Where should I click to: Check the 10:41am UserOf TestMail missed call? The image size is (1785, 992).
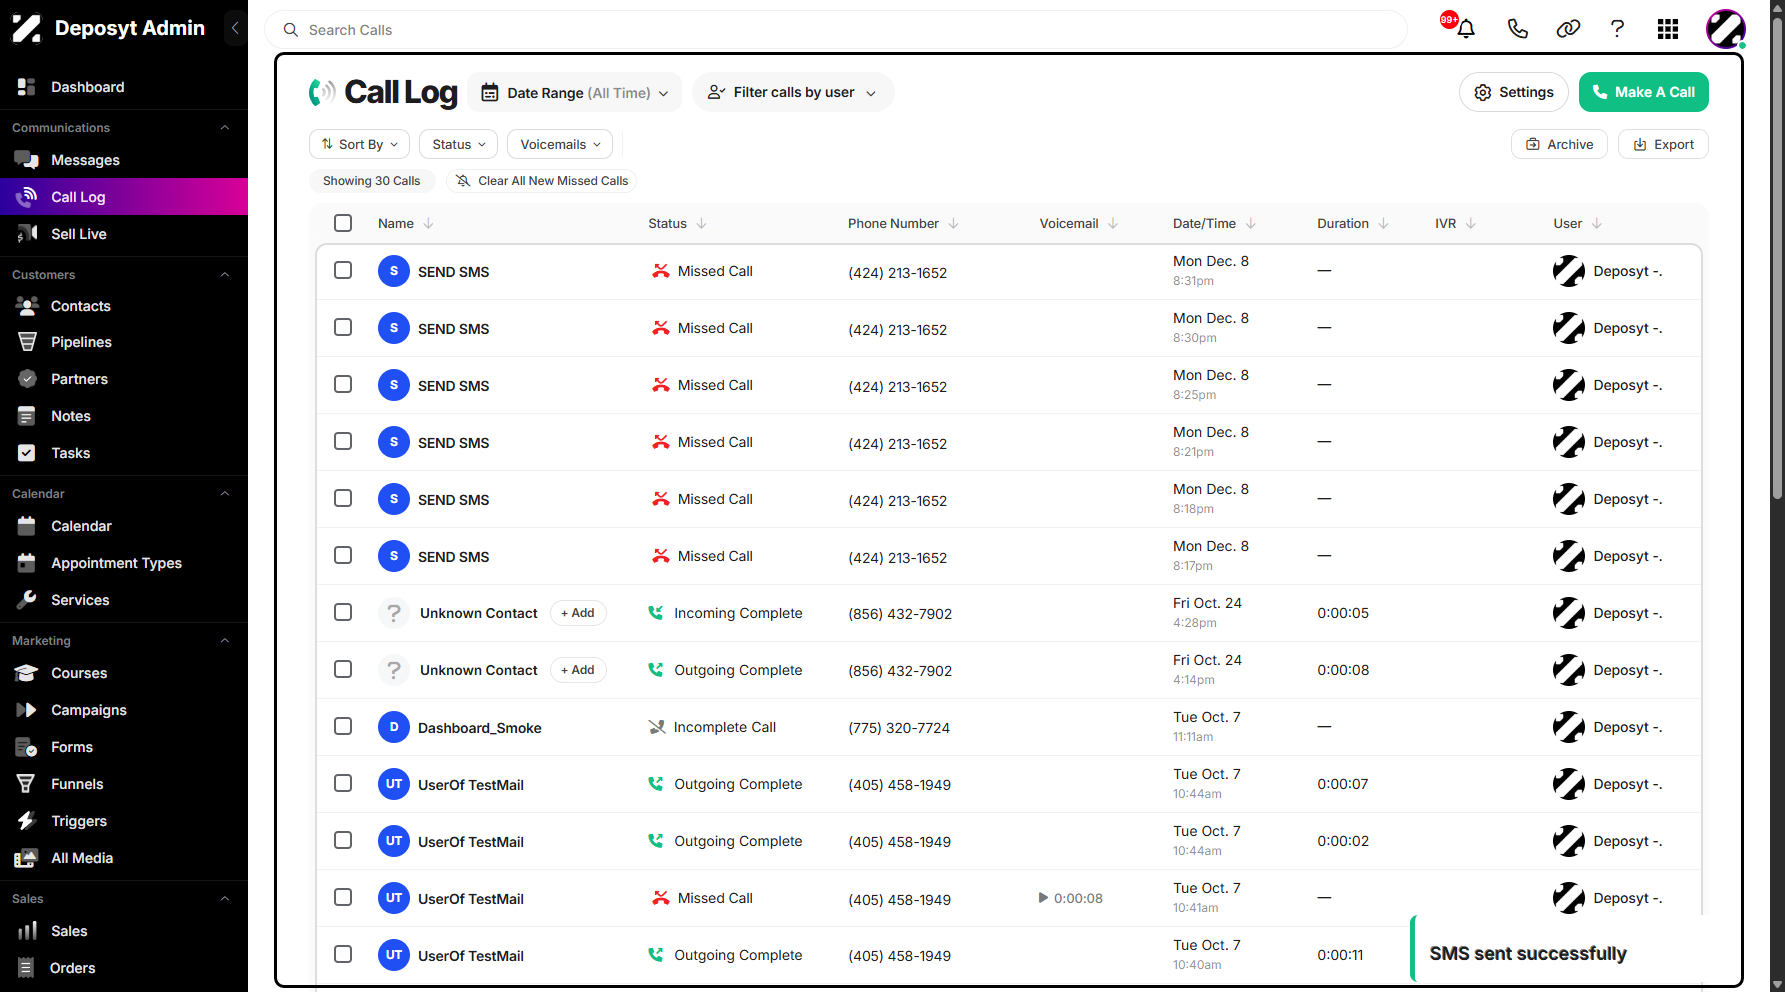pos(343,897)
